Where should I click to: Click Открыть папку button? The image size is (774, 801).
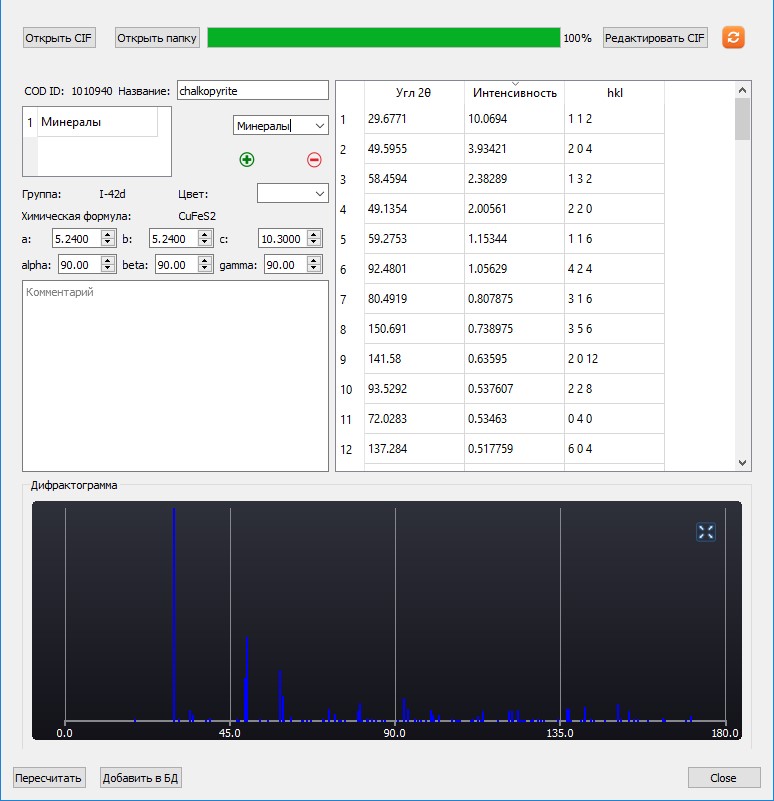(158, 38)
